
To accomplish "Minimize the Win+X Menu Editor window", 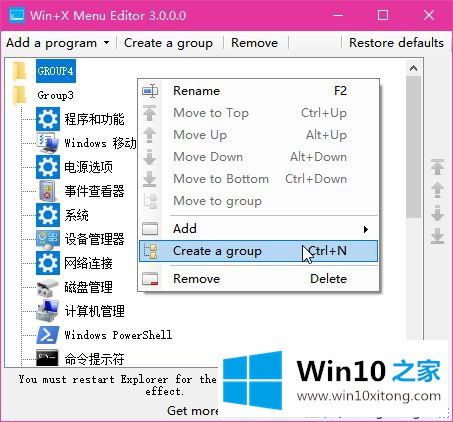I will 338,15.
